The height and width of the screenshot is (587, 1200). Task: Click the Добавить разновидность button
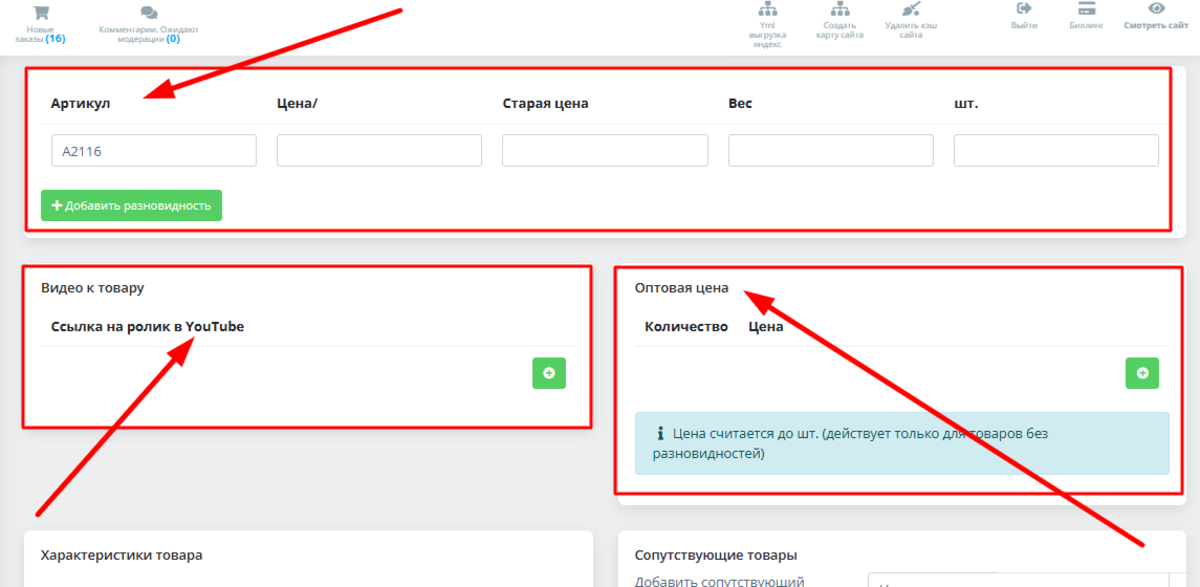(x=131, y=206)
